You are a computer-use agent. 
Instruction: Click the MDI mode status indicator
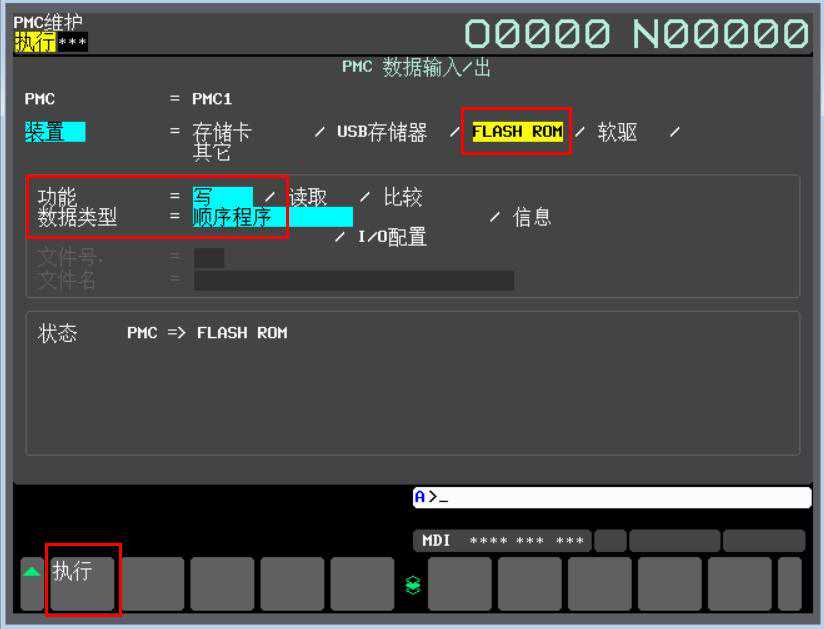tap(436, 541)
